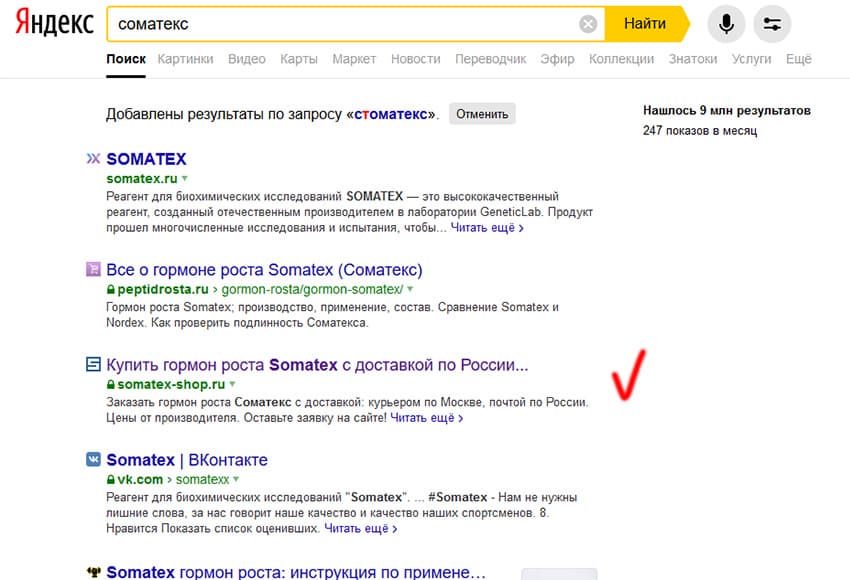The image size is (850, 580).
Task: Click the 247 показов в месяц text
Action: point(700,131)
